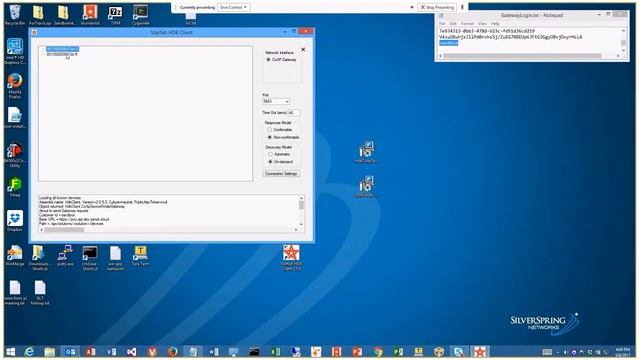640x360 pixels.
Task: Open Internet Explorer from the taskbar
Action: pos(29,351)
